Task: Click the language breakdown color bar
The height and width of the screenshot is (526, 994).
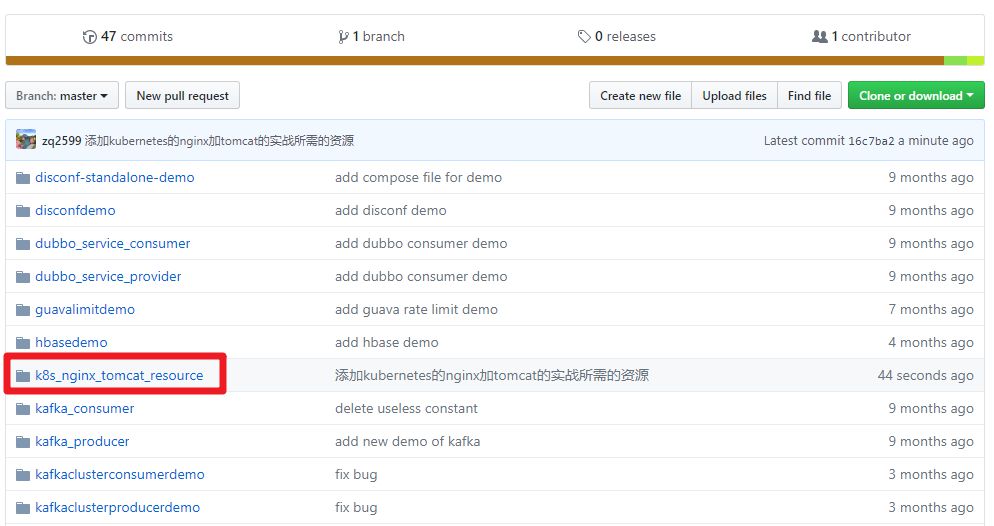Action: coord(494,61)
